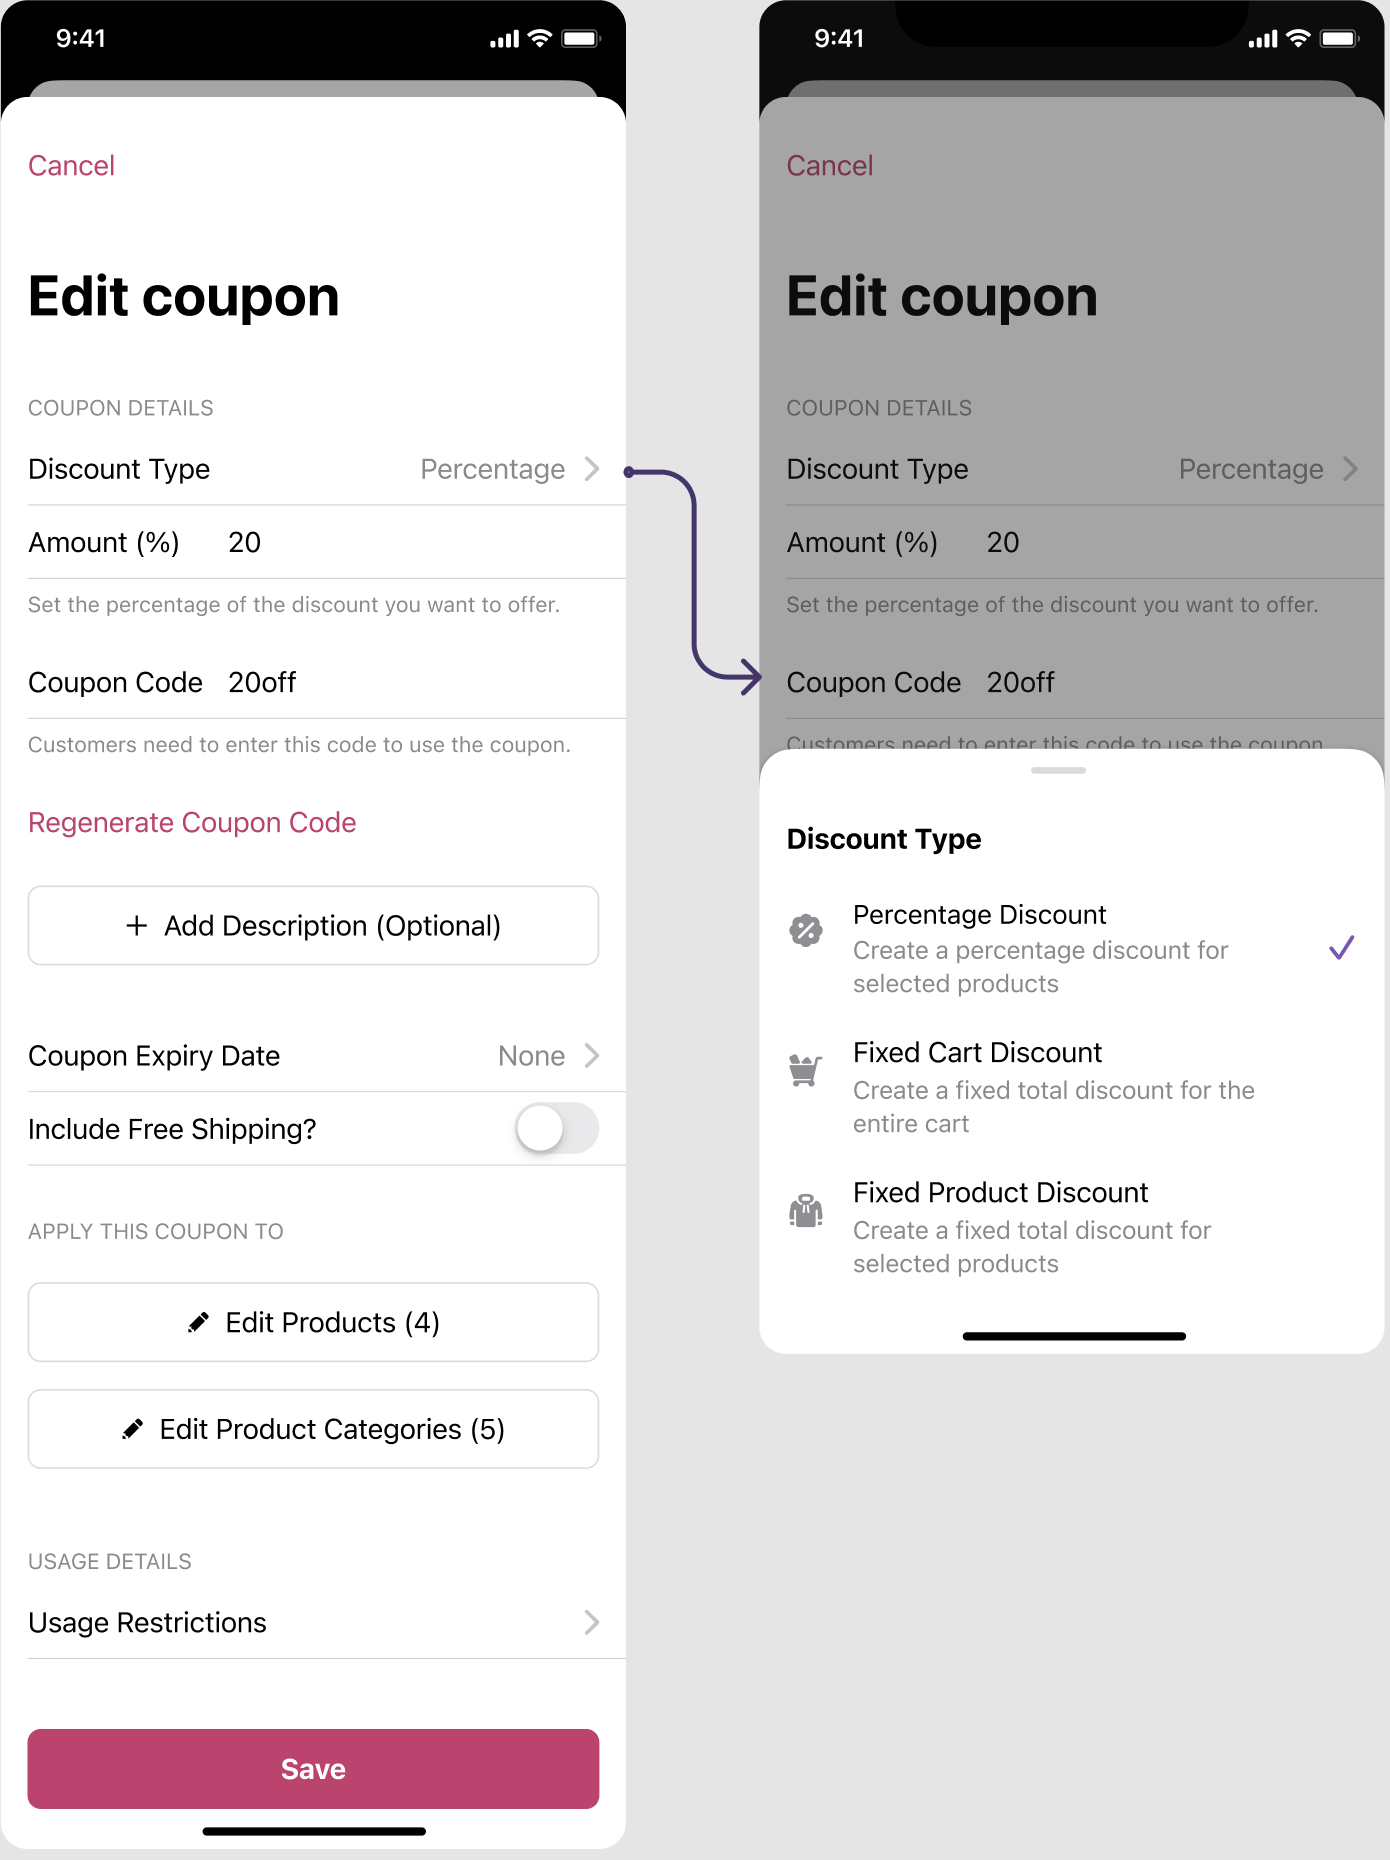Screen dimensions: 1390x1860
Task: Click the hoodie icon beside Fixed Product Discount
Action: click(x=805, y=1211)
